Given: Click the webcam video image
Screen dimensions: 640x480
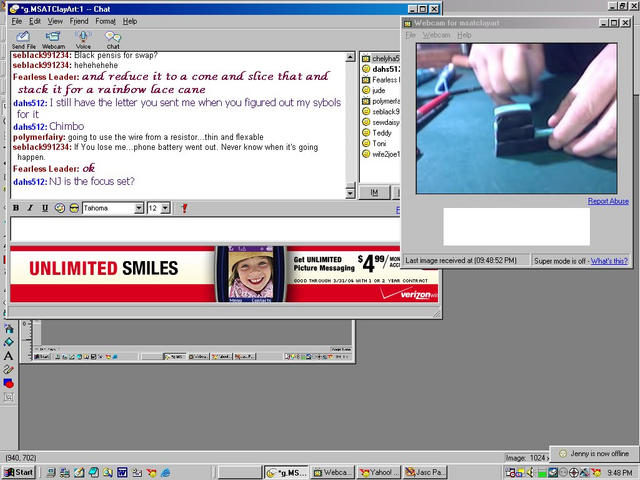Looking at the screenshot, I should (516, 118).
